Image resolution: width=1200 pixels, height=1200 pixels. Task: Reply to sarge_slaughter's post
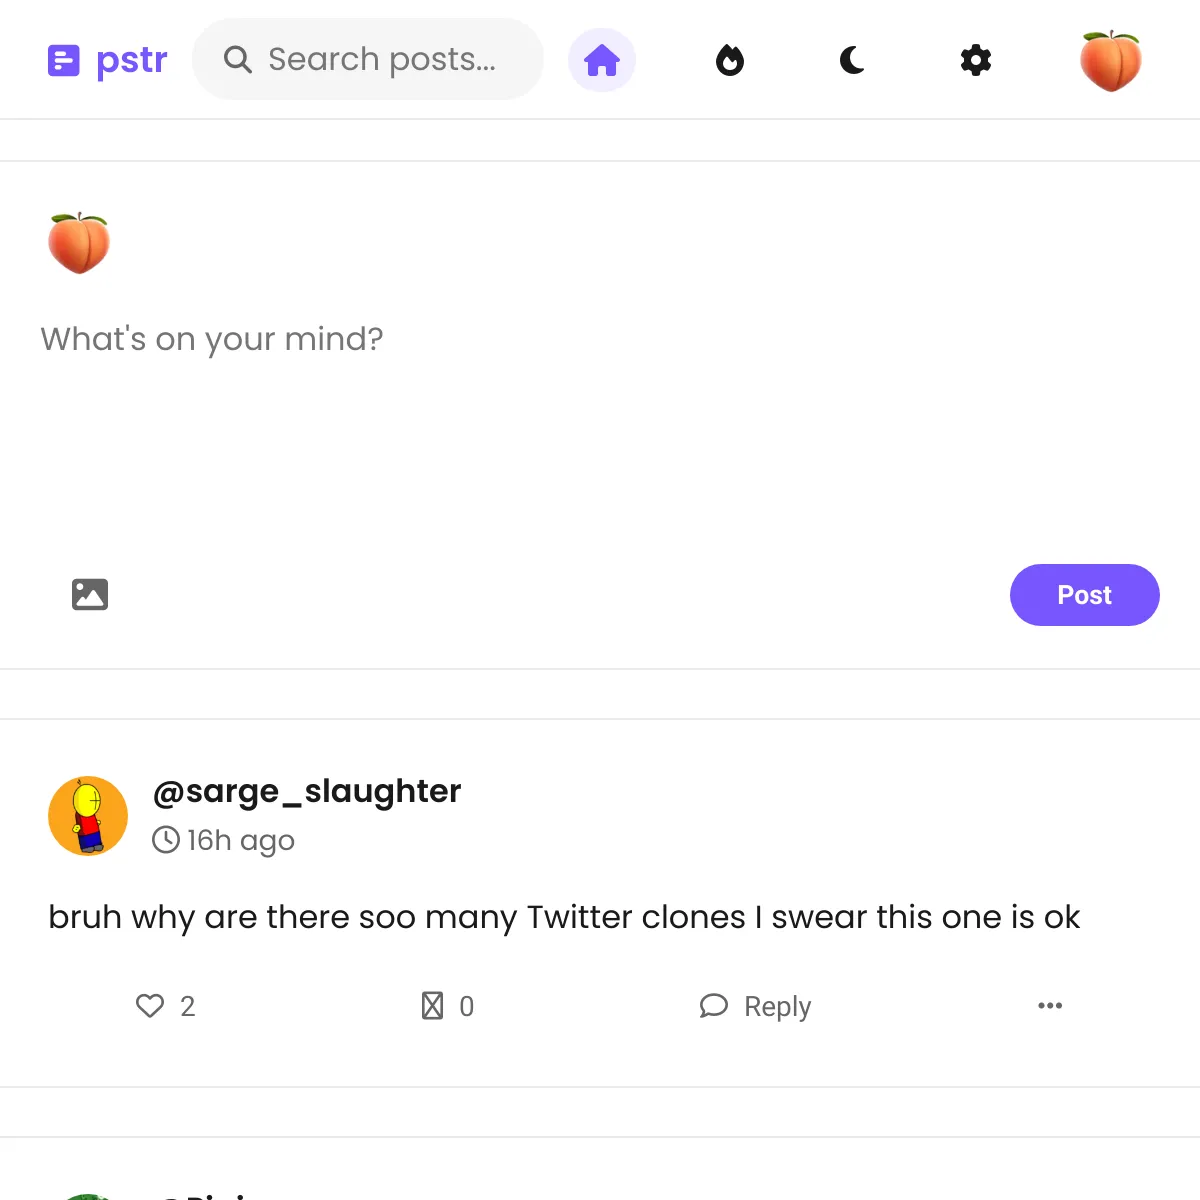(756, 1006)
